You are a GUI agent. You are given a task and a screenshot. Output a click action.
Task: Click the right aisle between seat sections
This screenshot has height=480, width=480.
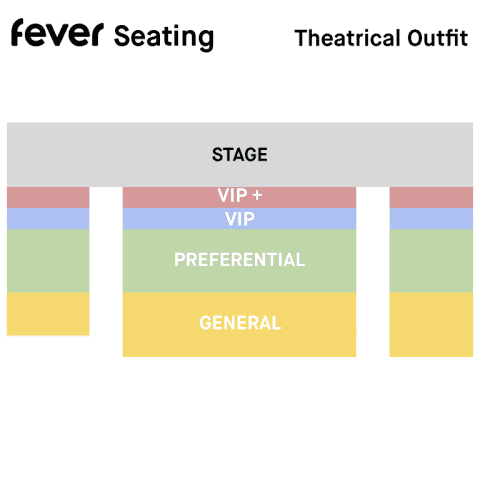[373, 272]
